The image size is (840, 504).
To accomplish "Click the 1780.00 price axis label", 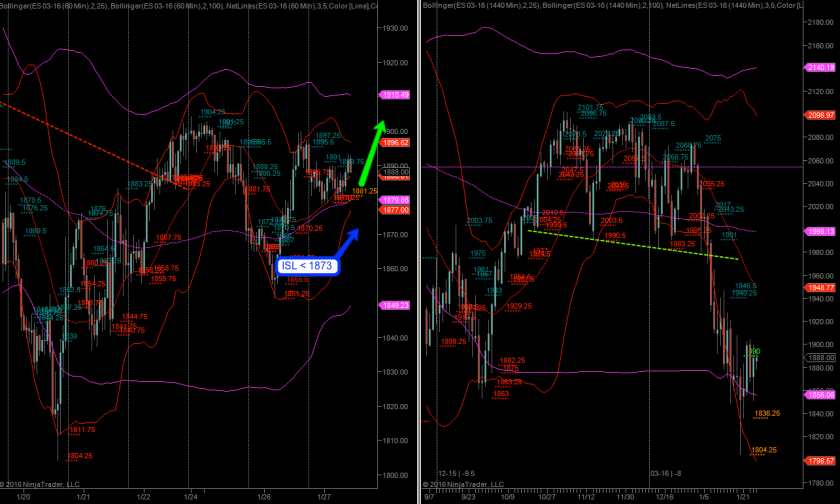I will [822, 483].
